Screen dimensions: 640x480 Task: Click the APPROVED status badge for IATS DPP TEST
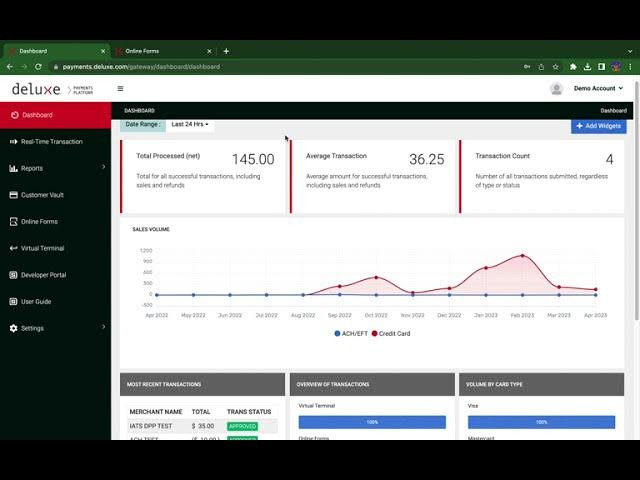242,426
